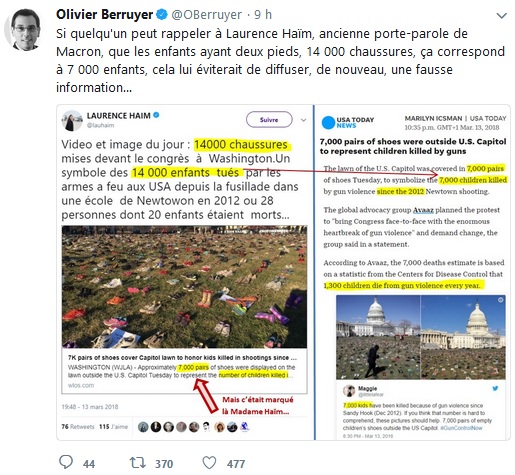Viewport: 515px width, 475px height.
Task: Open Olivier Berruyer's profile avatar
Action: (23, 30)
